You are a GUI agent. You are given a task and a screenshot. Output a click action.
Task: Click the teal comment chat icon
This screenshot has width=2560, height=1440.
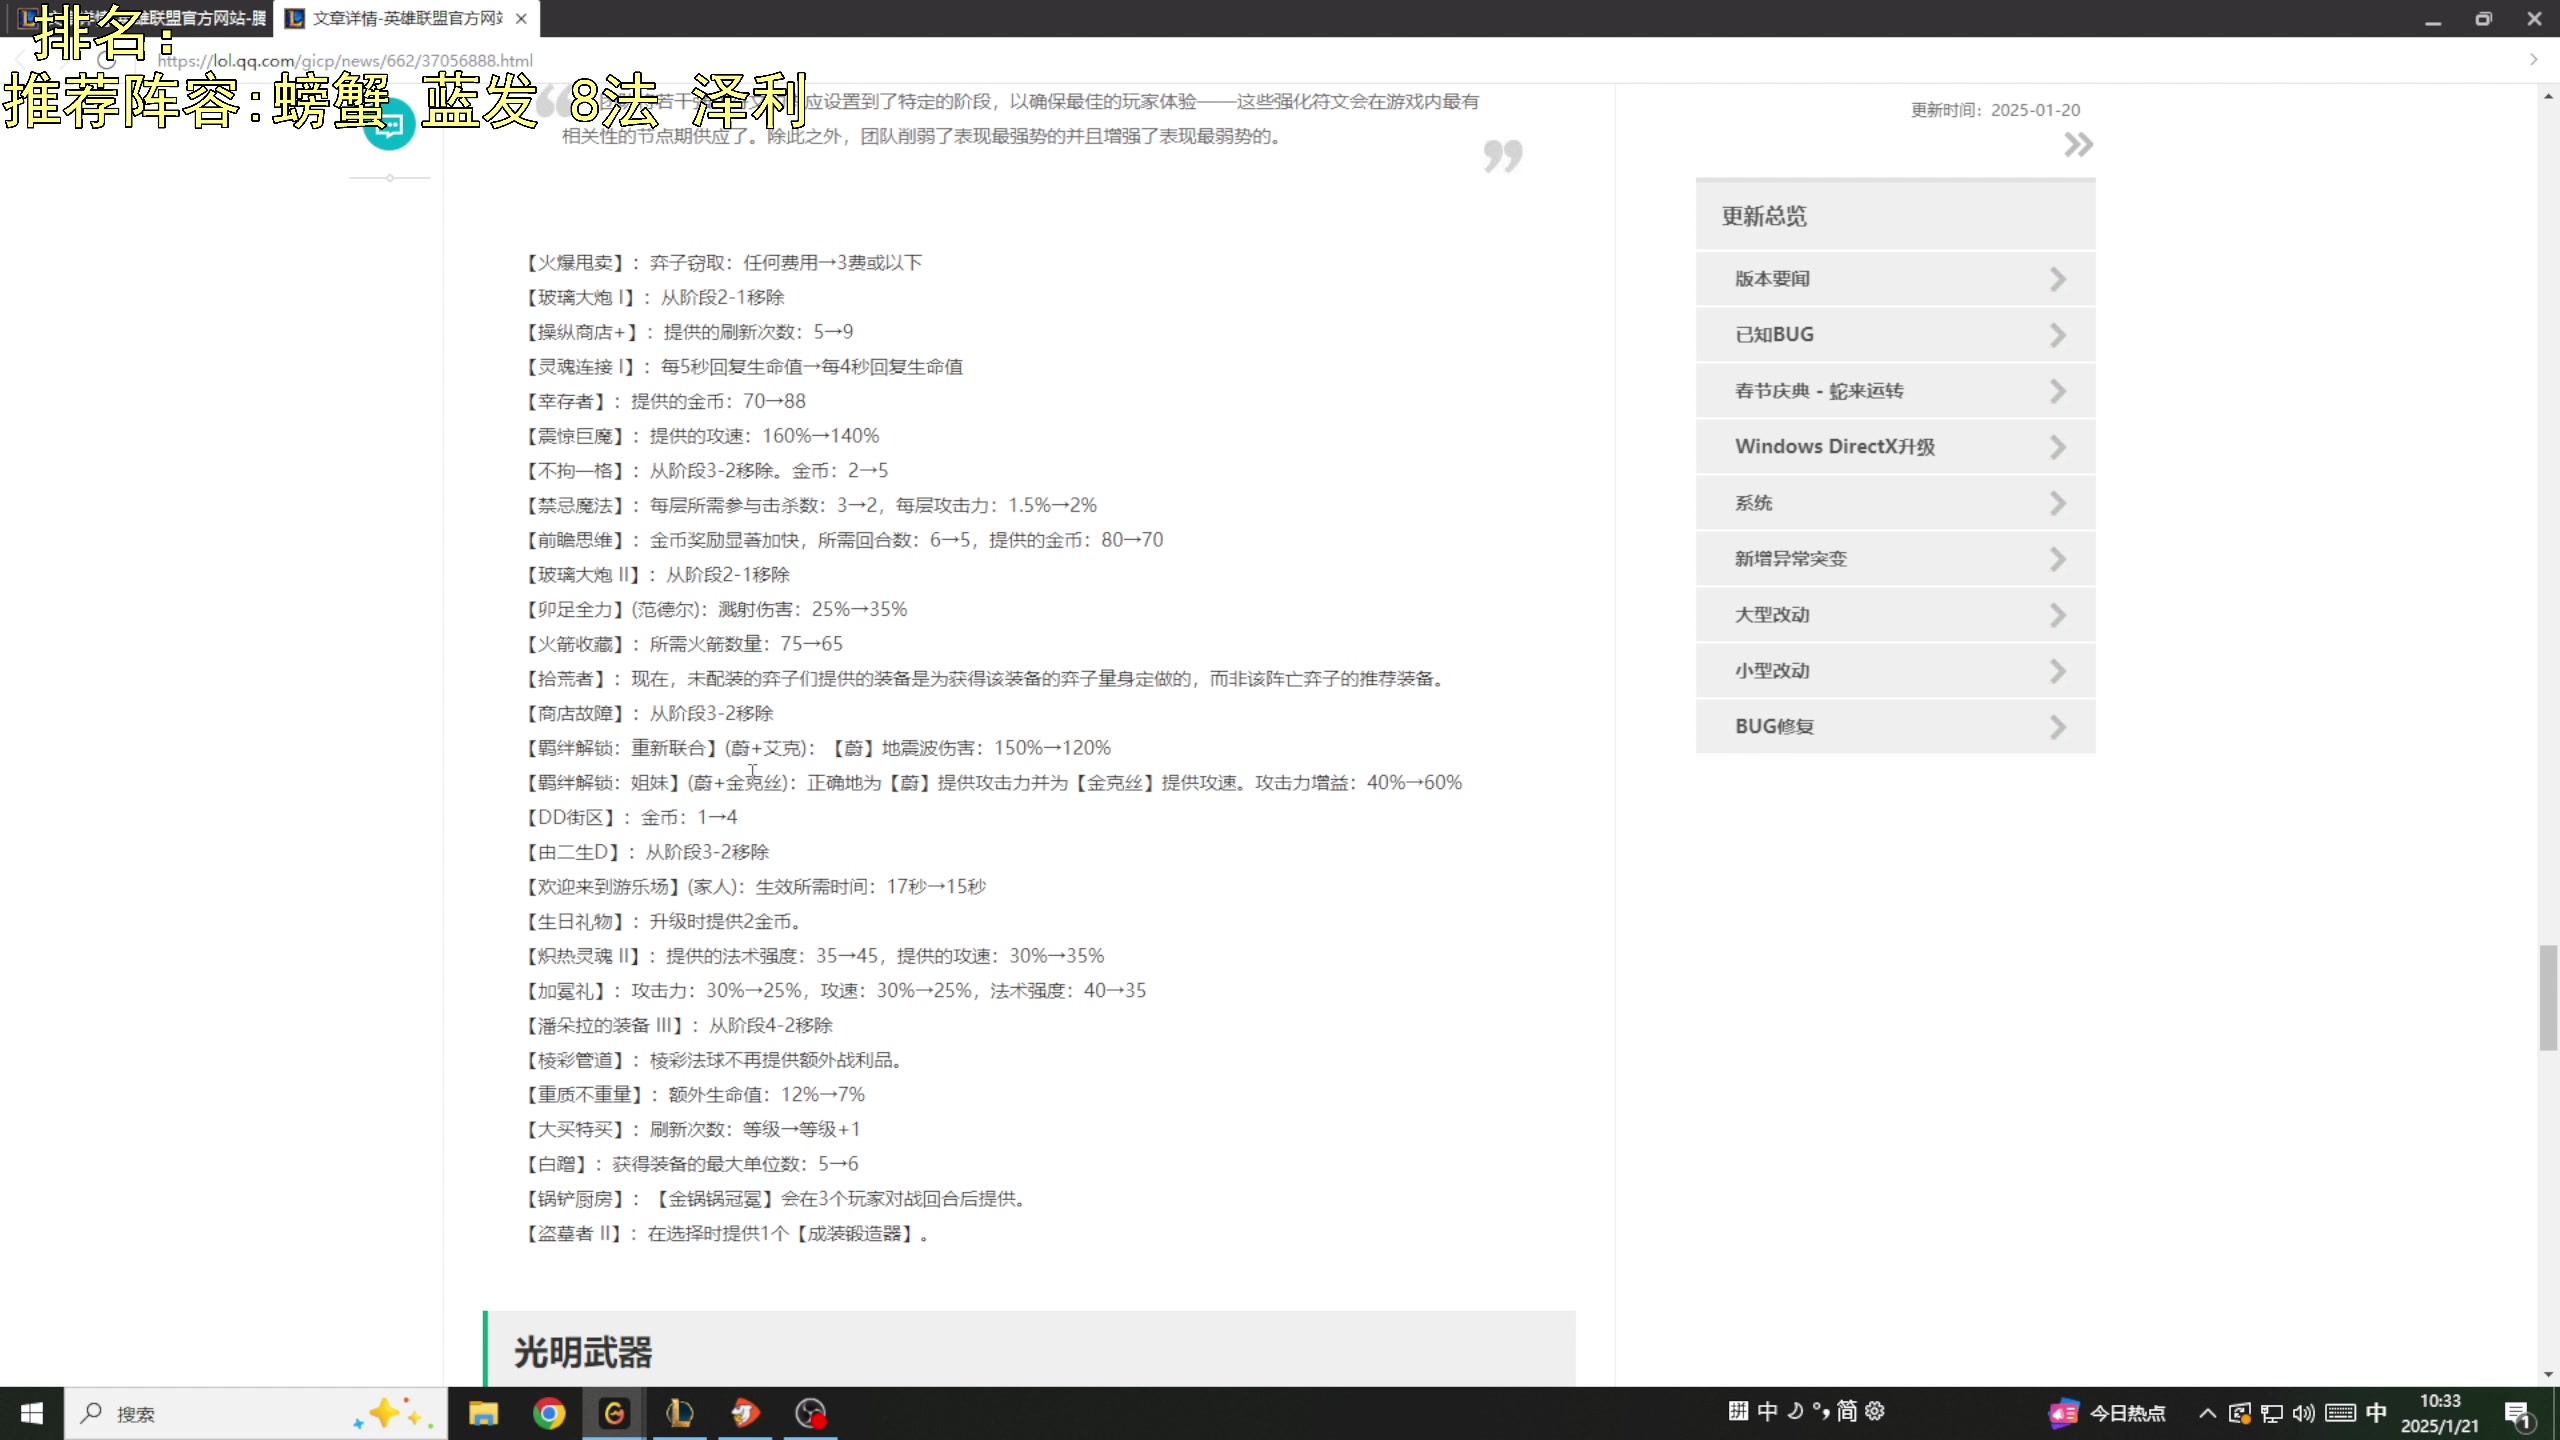389,125
